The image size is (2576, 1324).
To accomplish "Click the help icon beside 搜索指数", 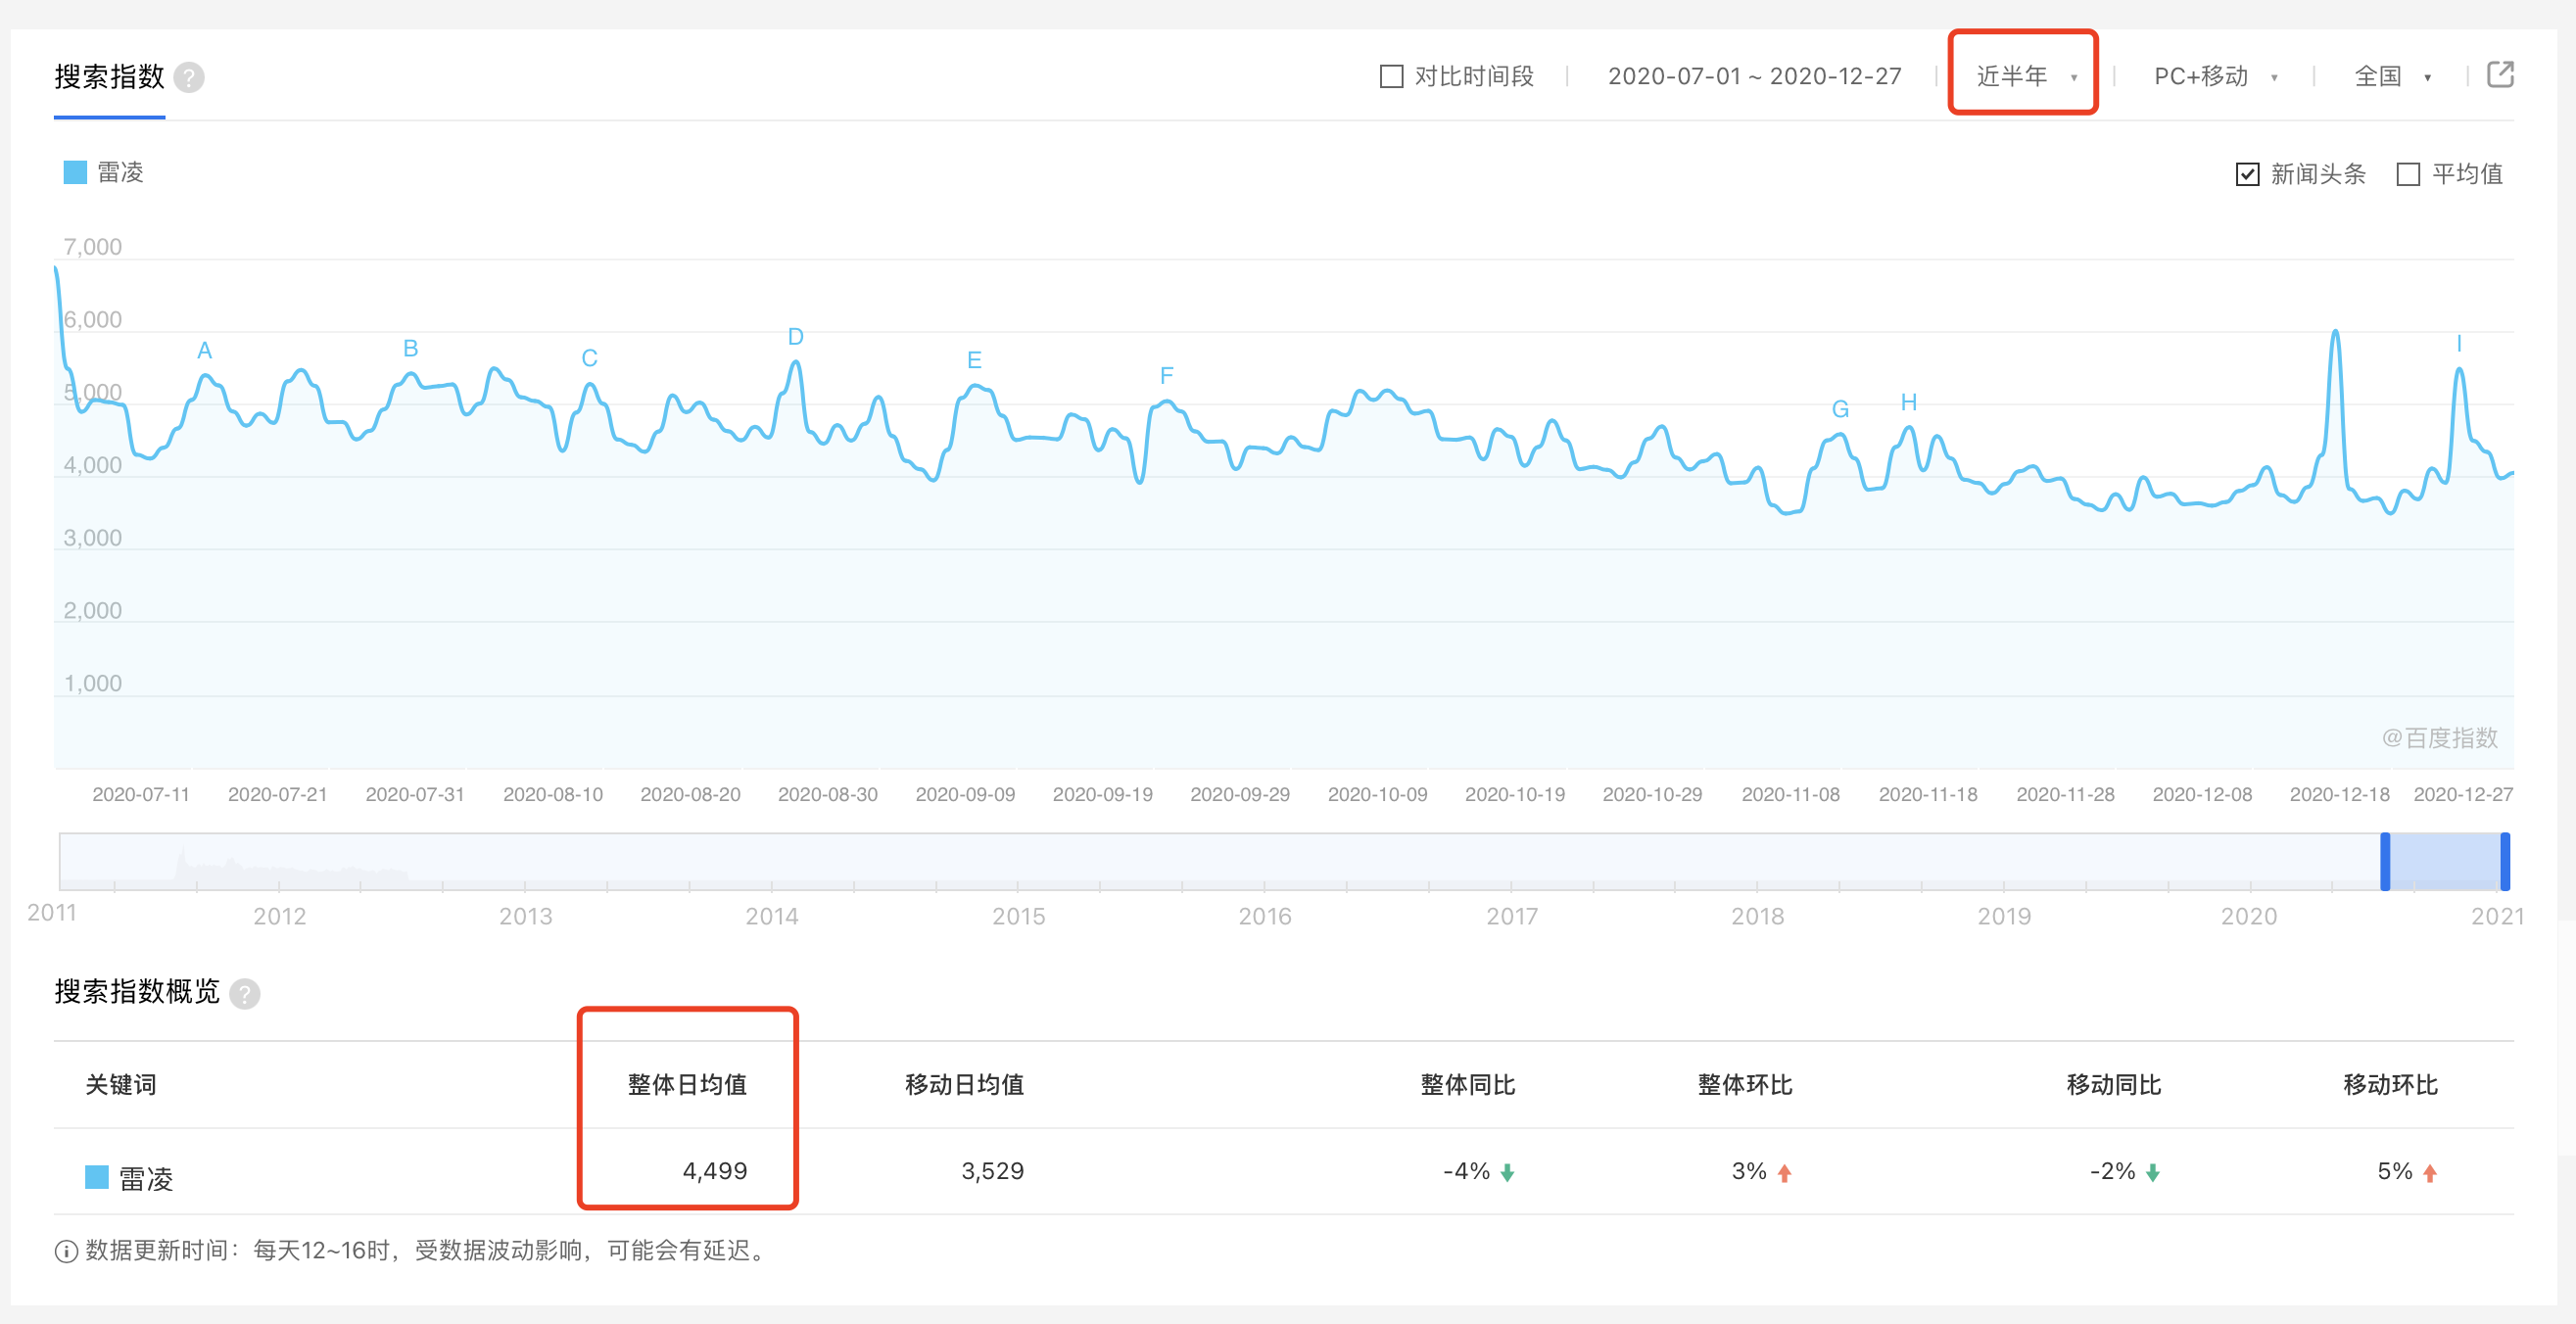I will click(x=189, y=77).
